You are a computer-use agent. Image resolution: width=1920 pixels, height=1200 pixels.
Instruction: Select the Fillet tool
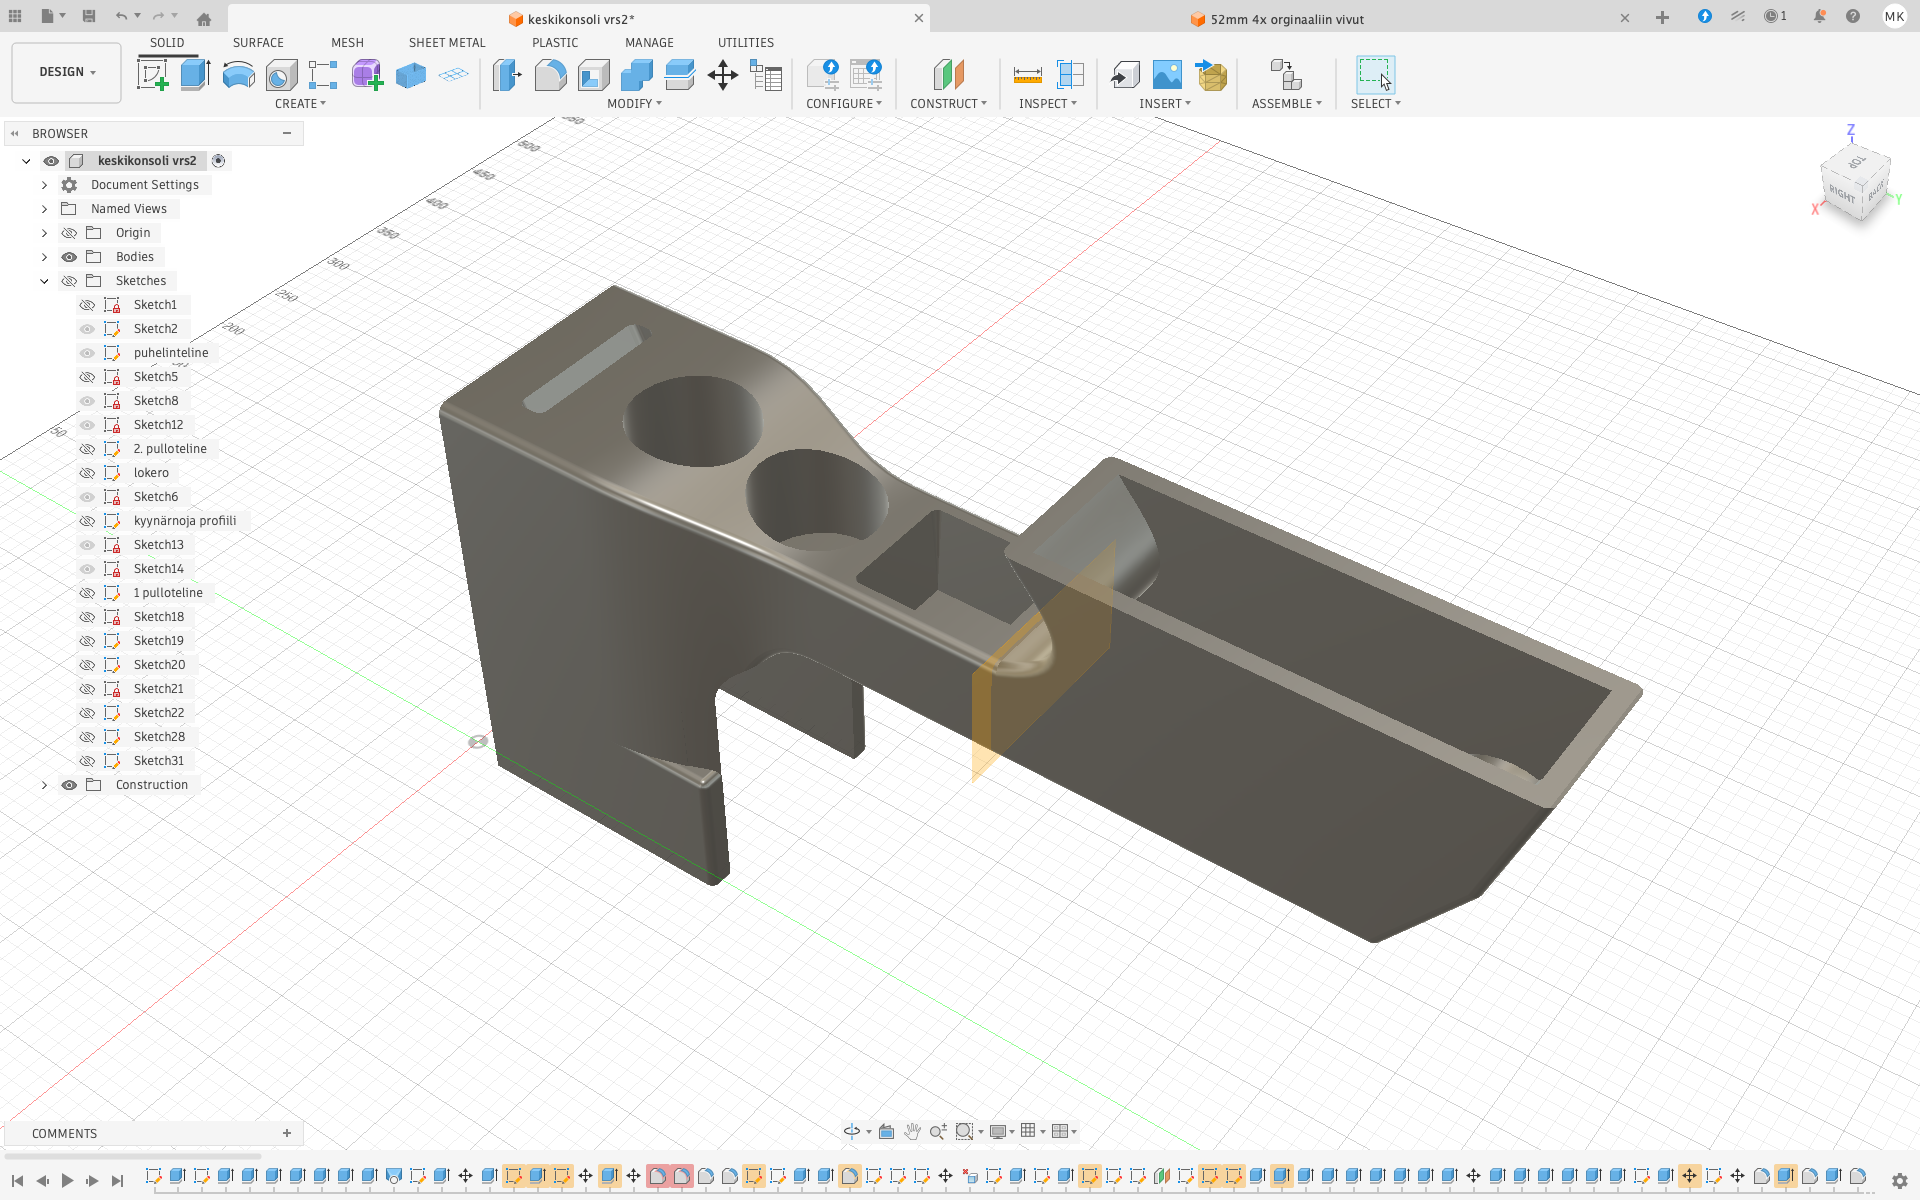pos(550,75)
